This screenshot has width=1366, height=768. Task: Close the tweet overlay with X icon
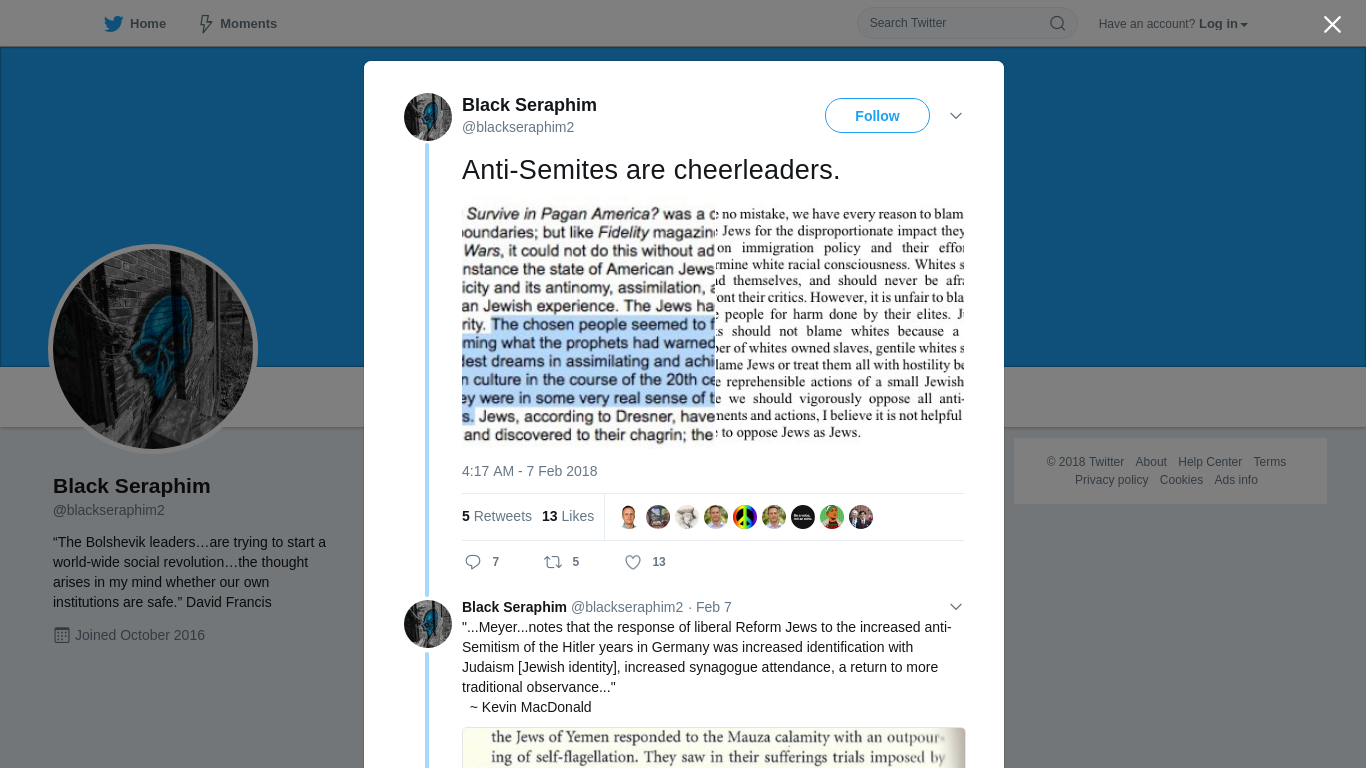coord(1332,24)
